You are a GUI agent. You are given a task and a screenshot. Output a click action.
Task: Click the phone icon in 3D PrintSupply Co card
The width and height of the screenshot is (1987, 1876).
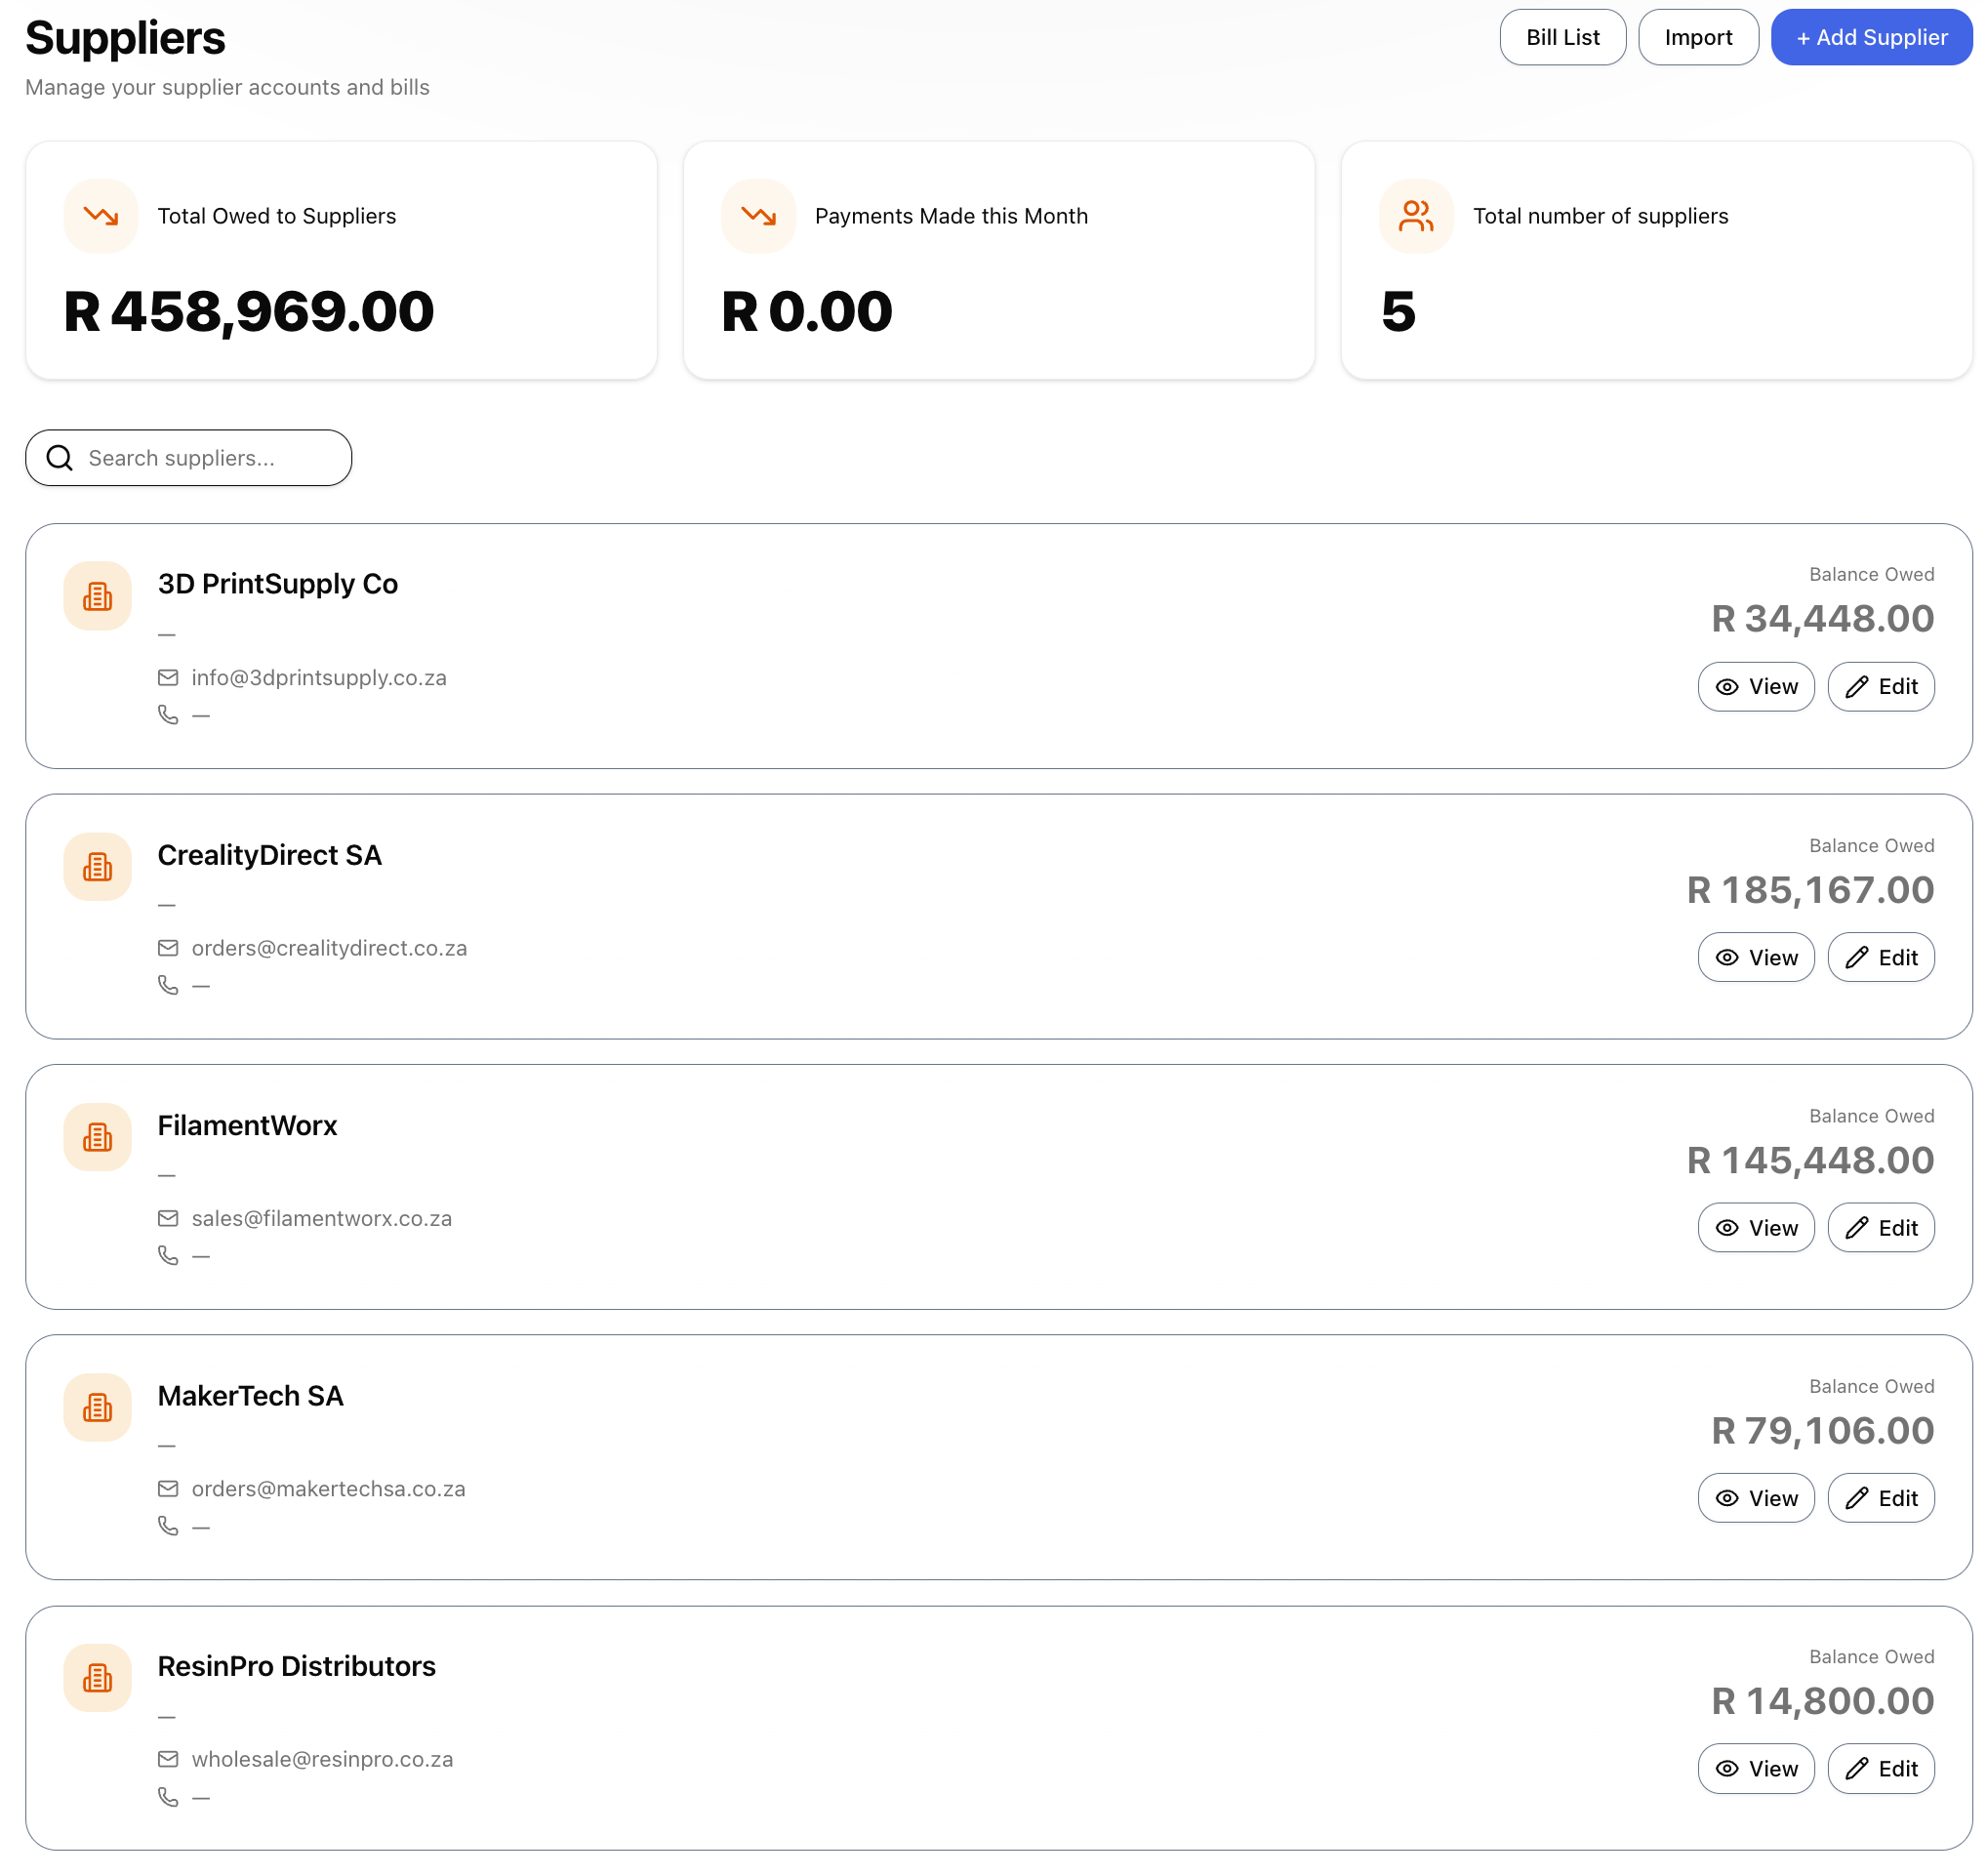pos(168,715)
